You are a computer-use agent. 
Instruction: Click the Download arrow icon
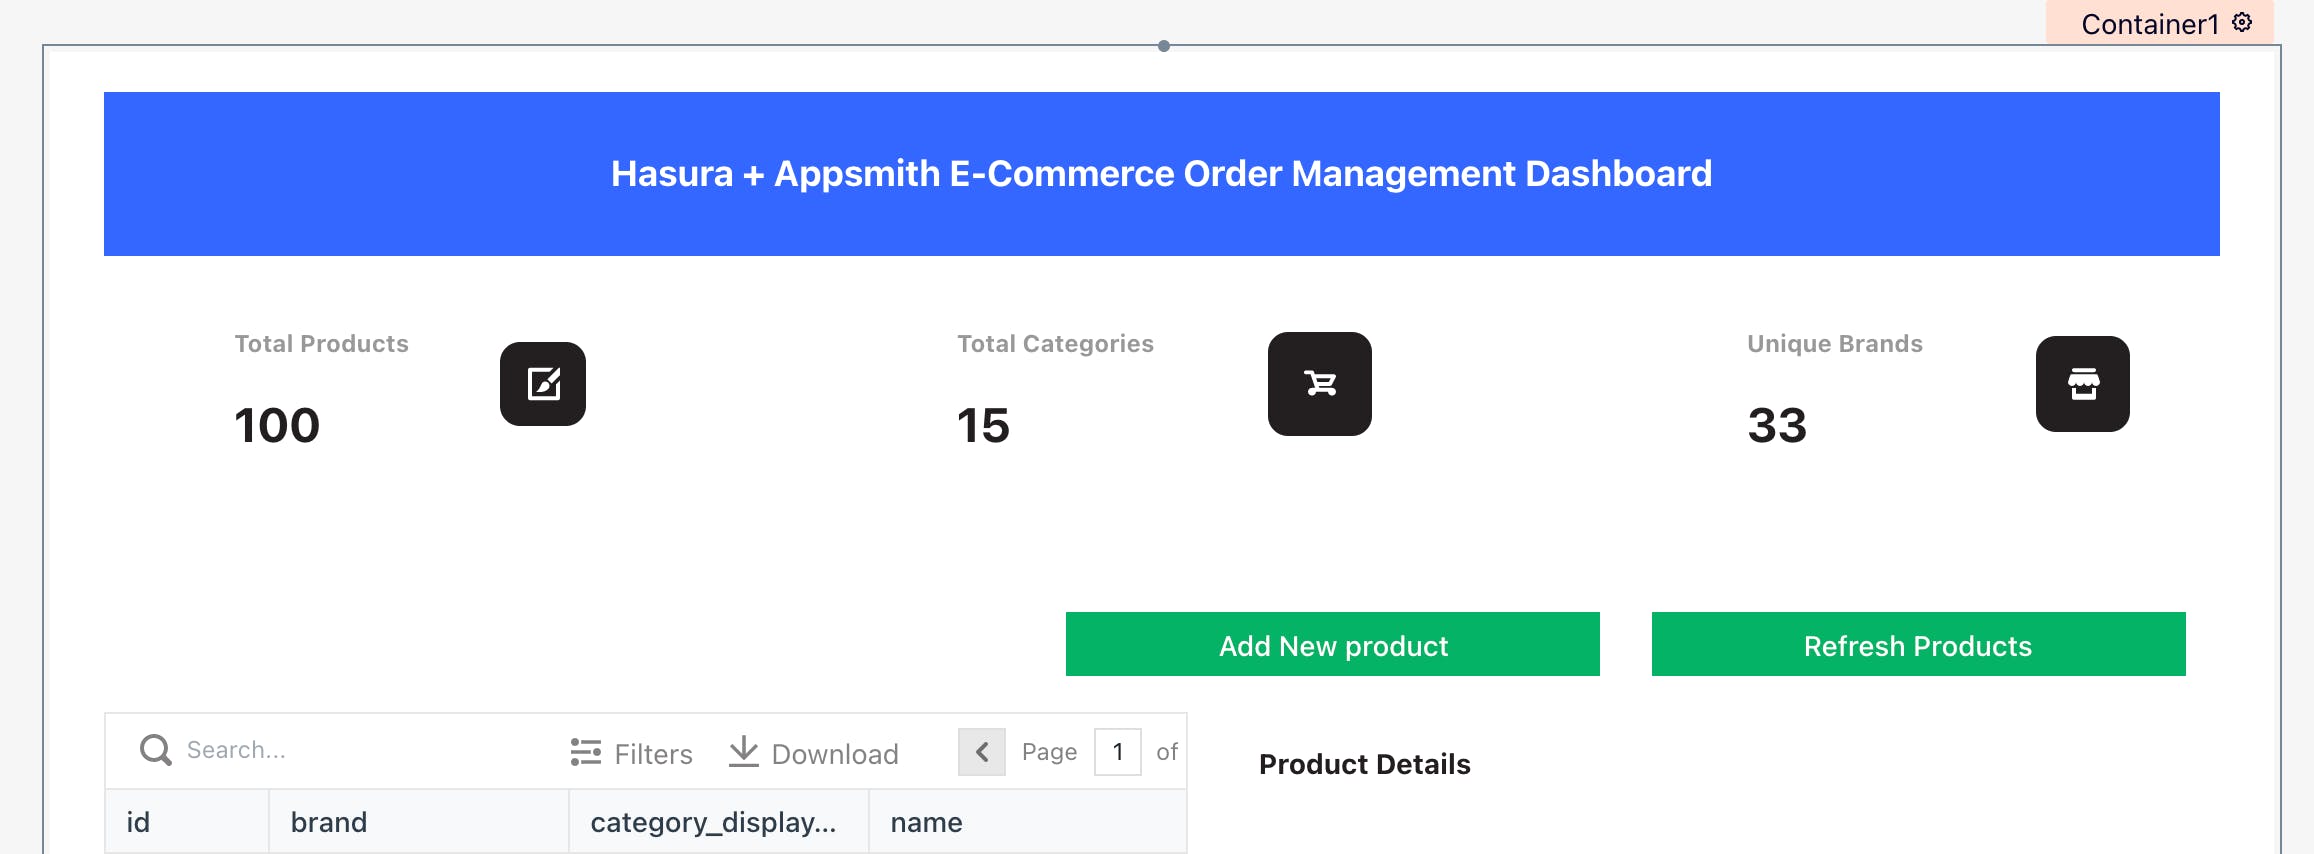click(x=743, y=751)
